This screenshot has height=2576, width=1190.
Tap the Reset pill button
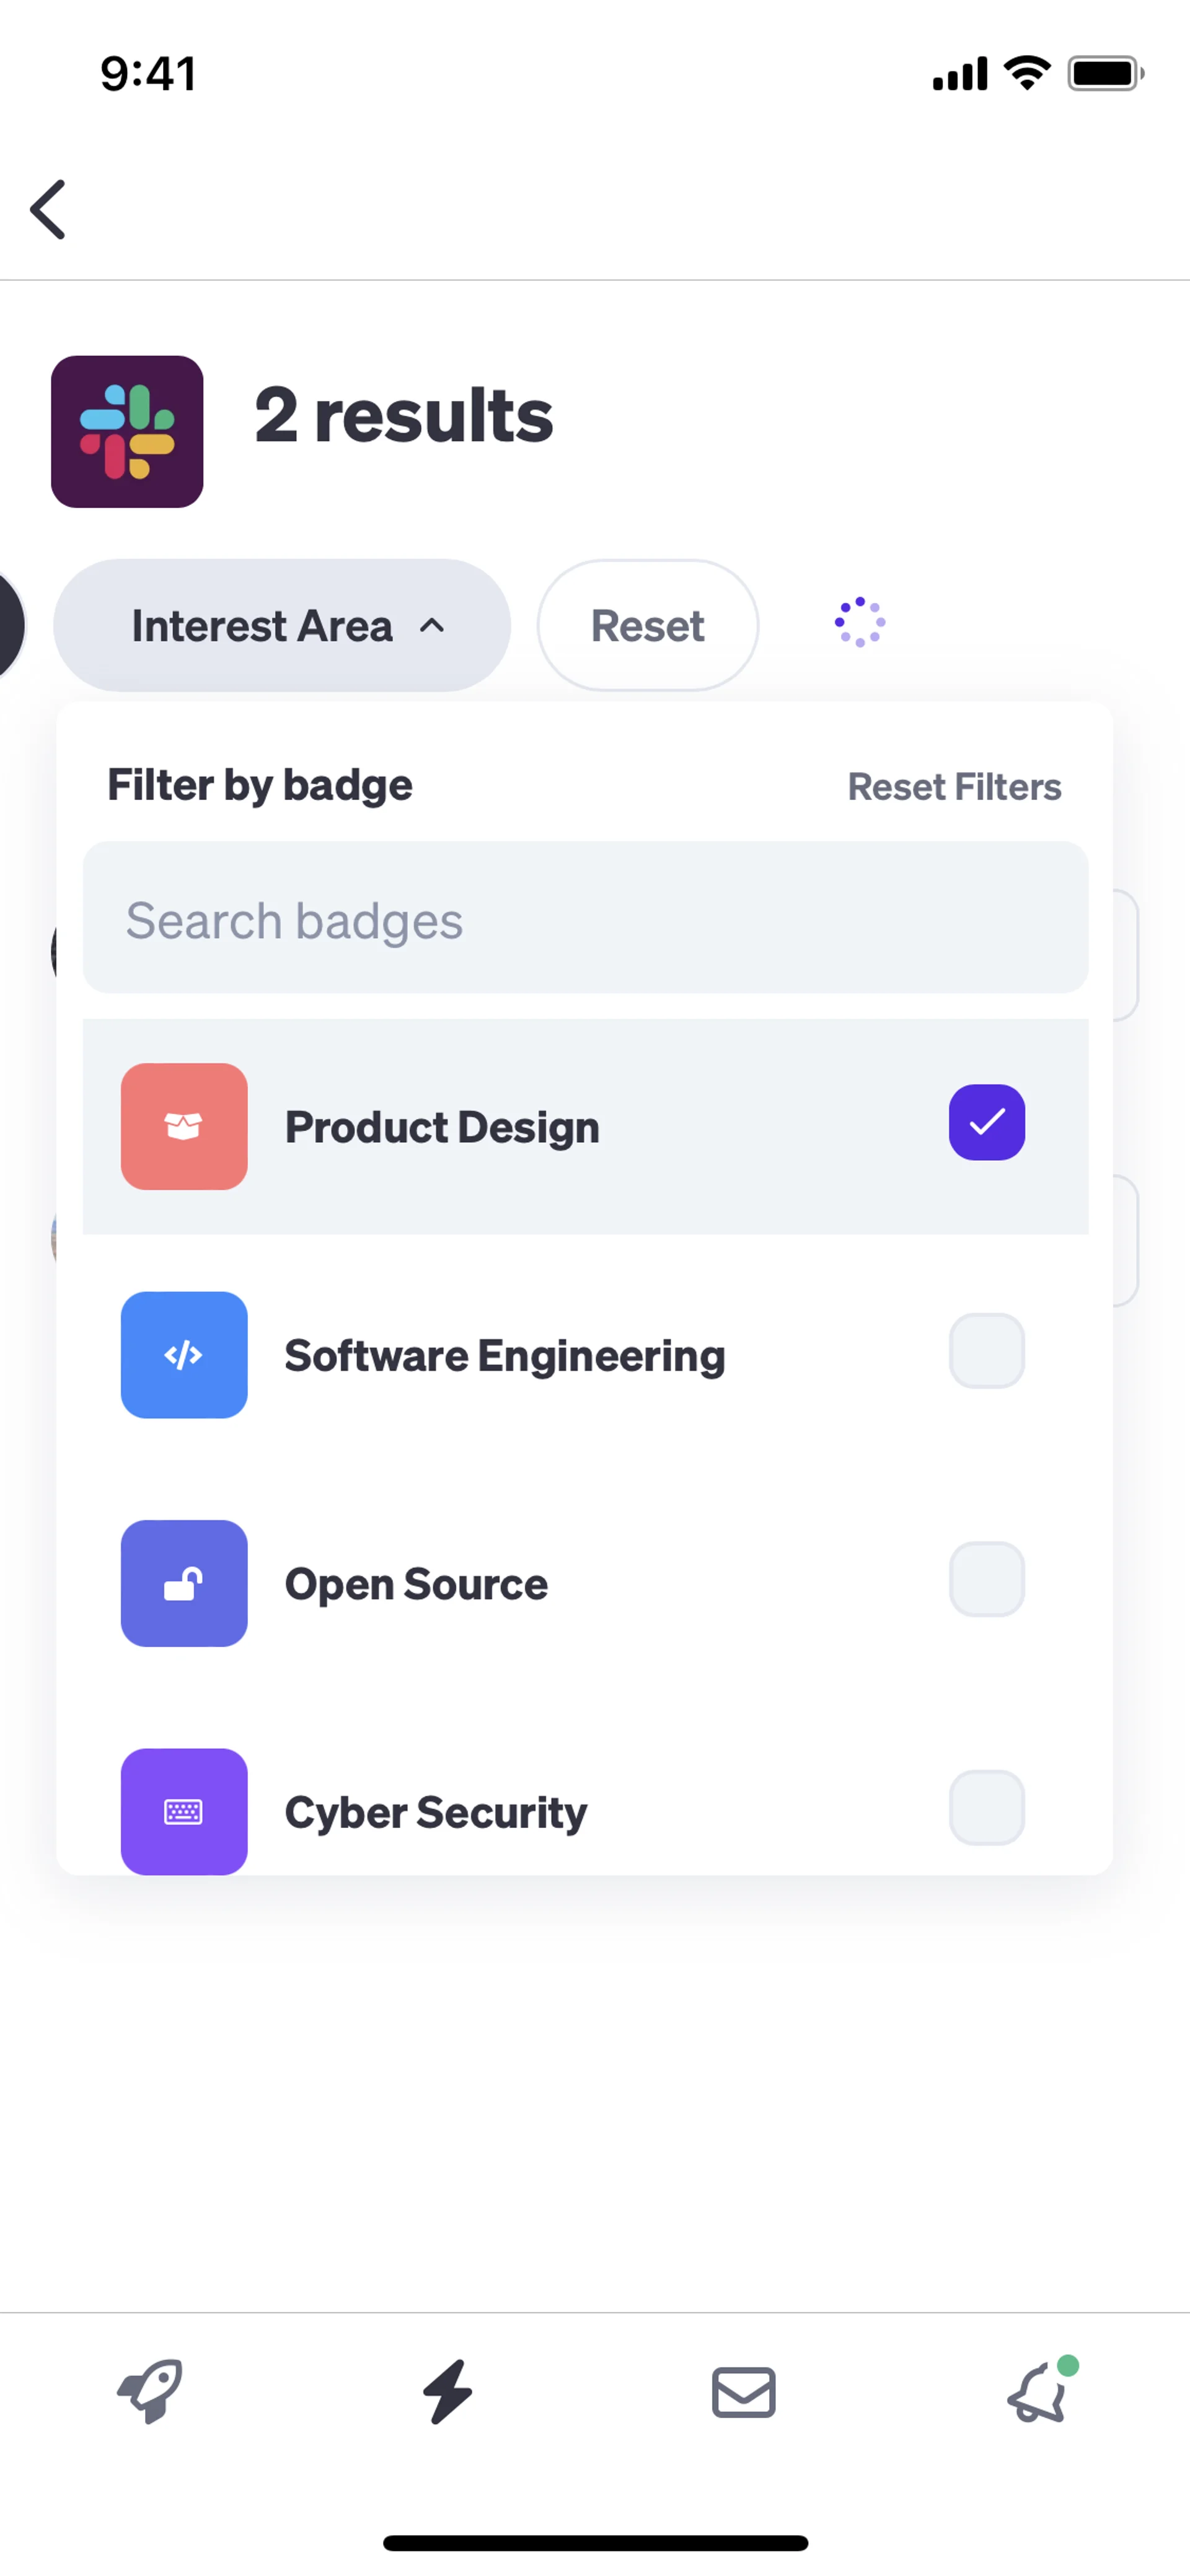[x=647, y=626]
